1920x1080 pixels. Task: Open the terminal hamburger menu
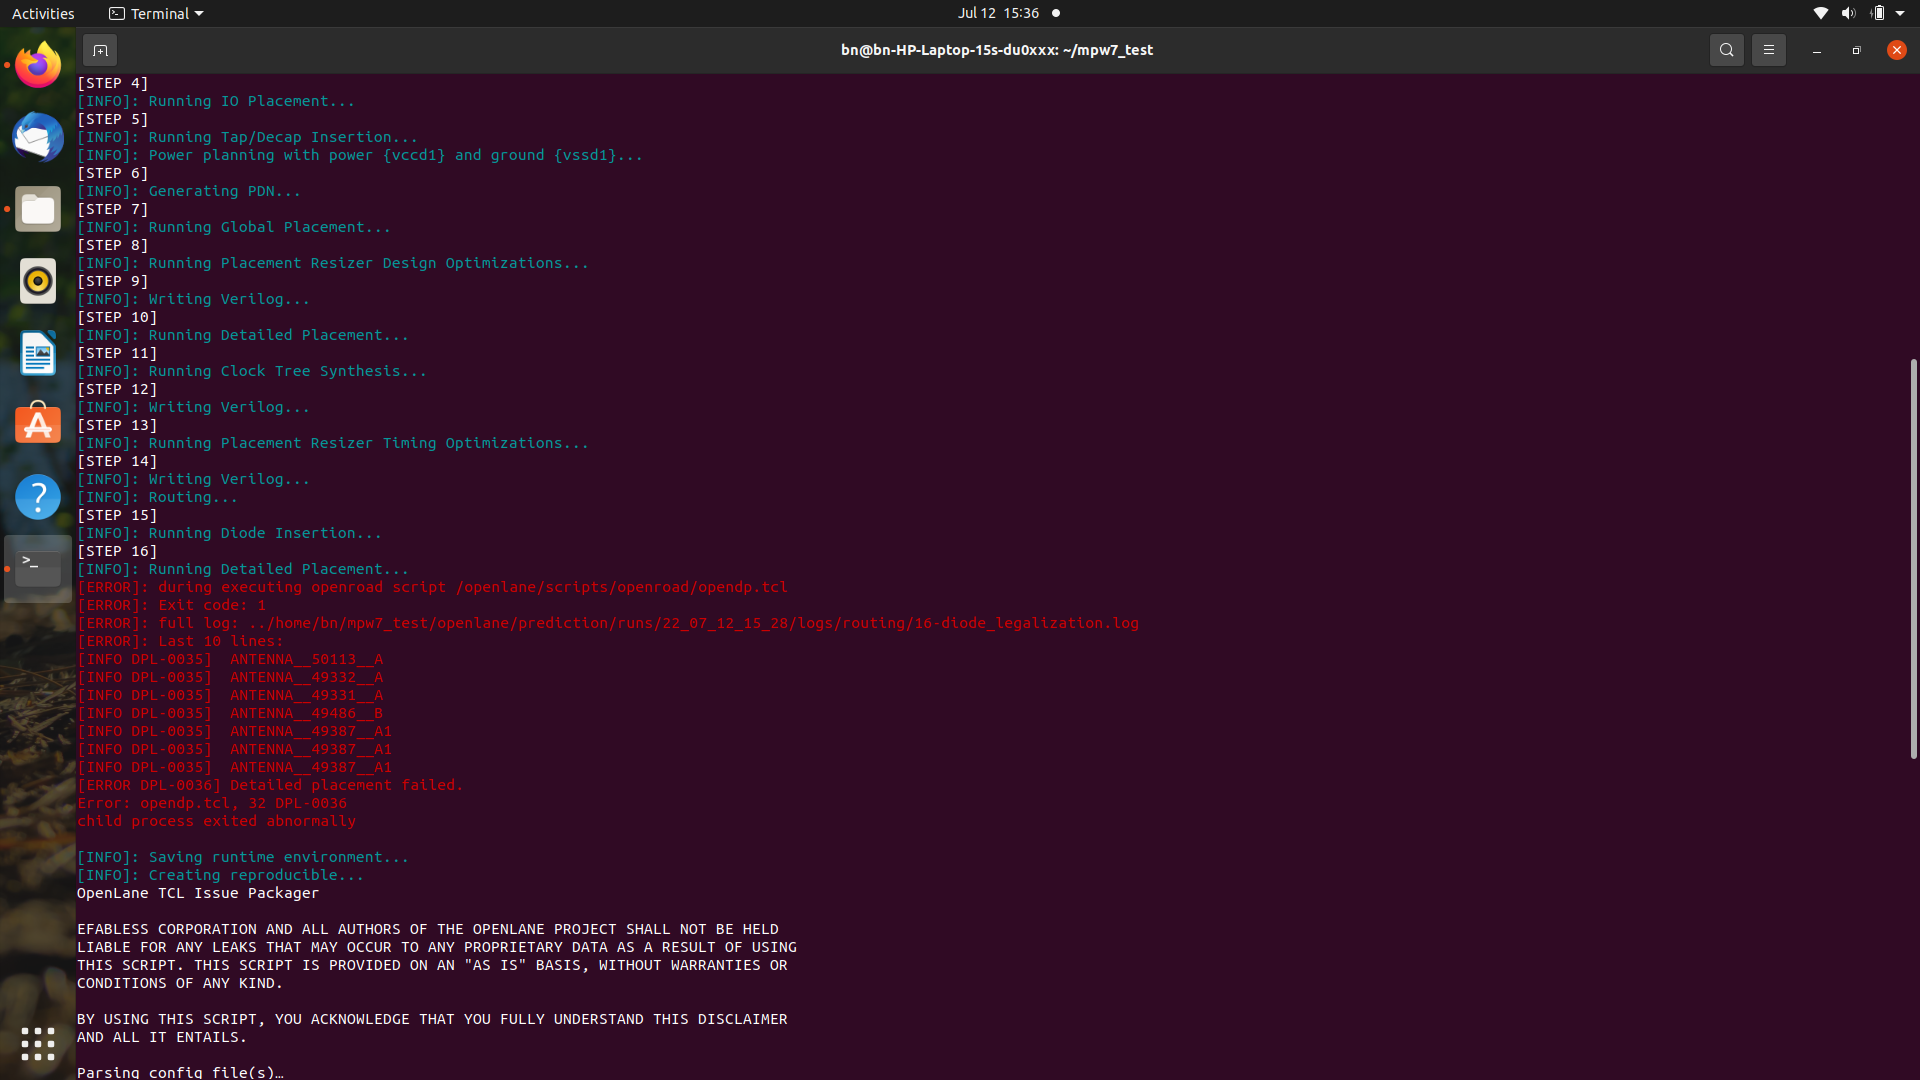point(1767,49)
